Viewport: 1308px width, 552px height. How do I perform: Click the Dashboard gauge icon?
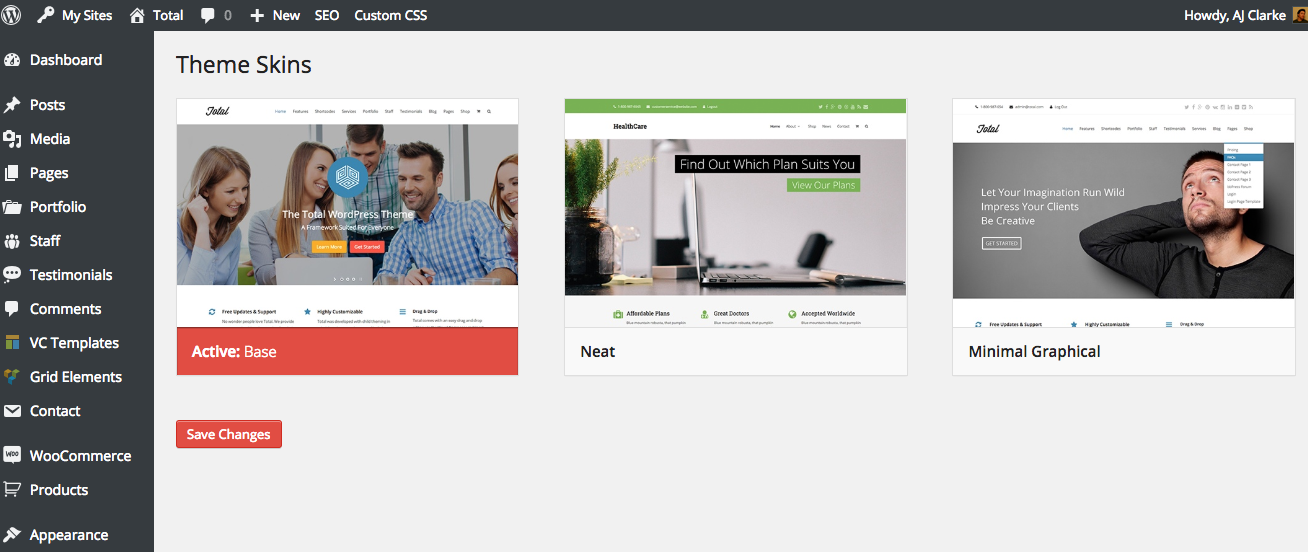pos(12,60)
